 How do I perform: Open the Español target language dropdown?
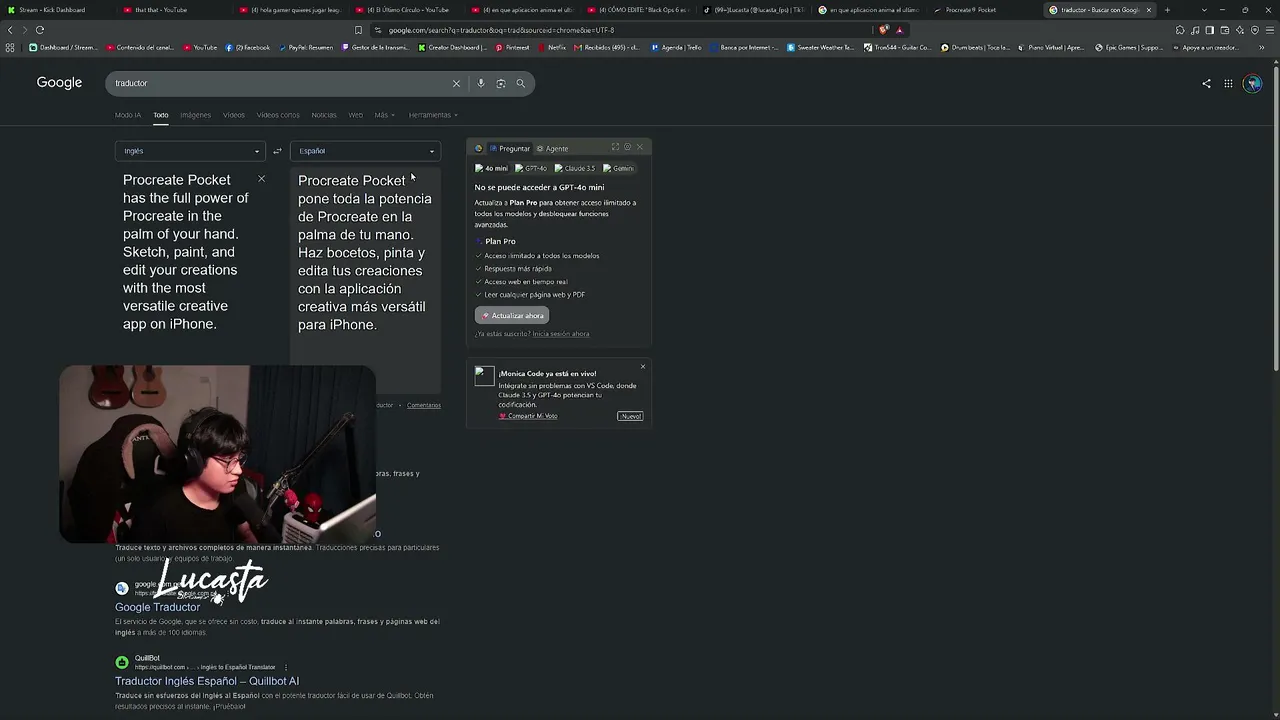pyautogui.click(x=365, y=151)
